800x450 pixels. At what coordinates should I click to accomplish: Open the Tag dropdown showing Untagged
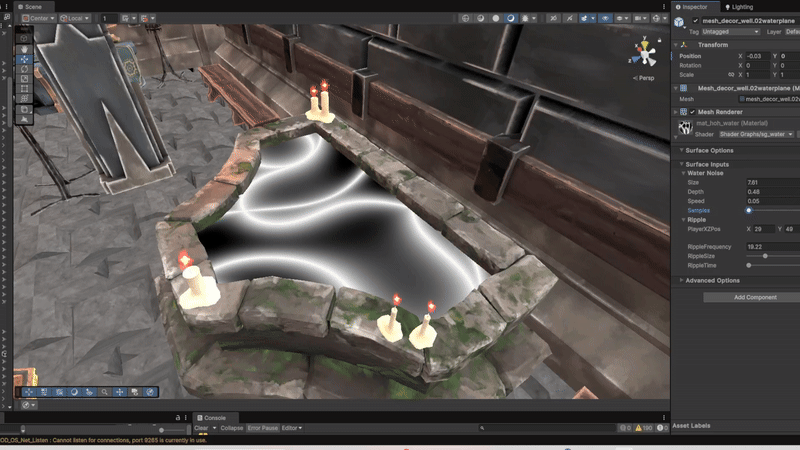pyautogui.click(x=729, y=32)
